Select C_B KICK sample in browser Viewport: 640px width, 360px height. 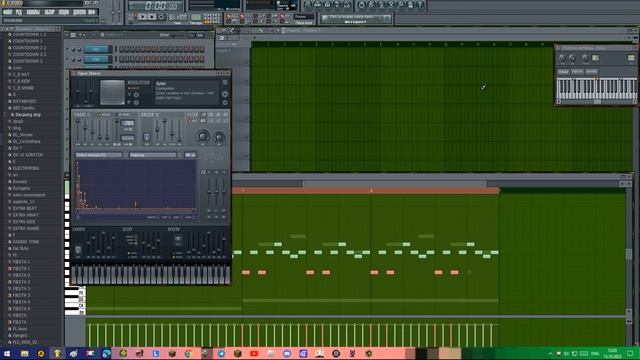(x=21, y=81)
